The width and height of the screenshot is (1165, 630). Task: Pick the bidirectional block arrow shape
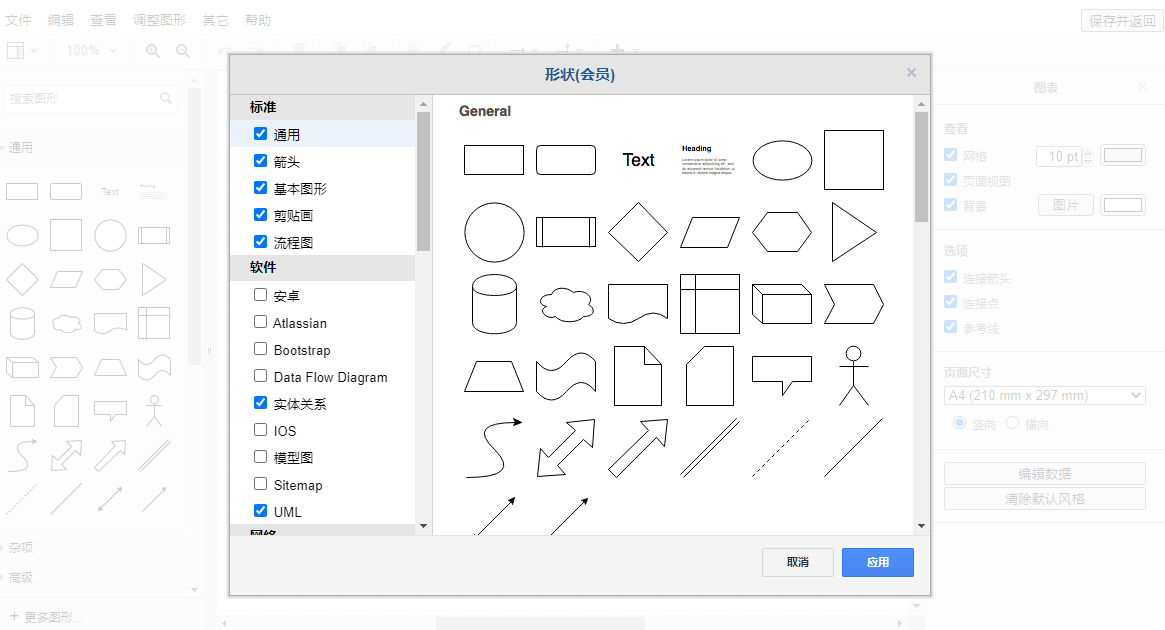566,448
